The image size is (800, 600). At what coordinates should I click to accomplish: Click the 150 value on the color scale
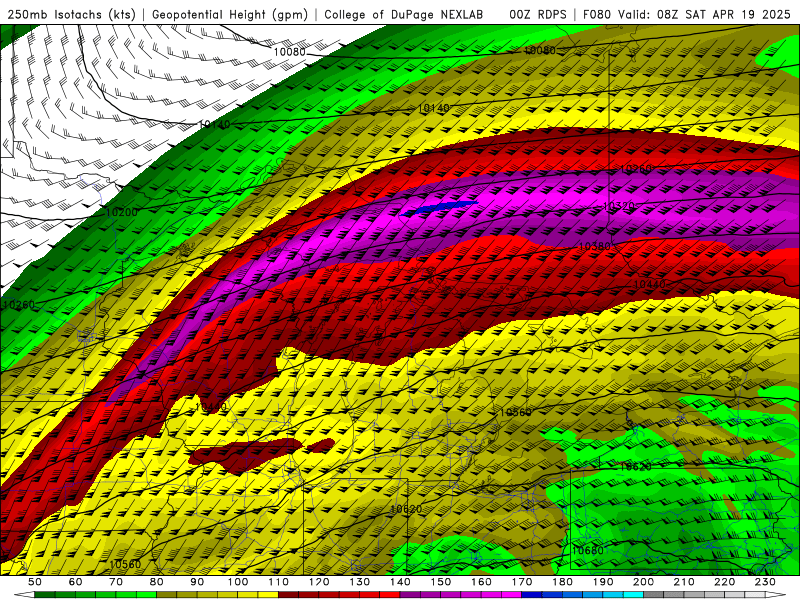441,582
